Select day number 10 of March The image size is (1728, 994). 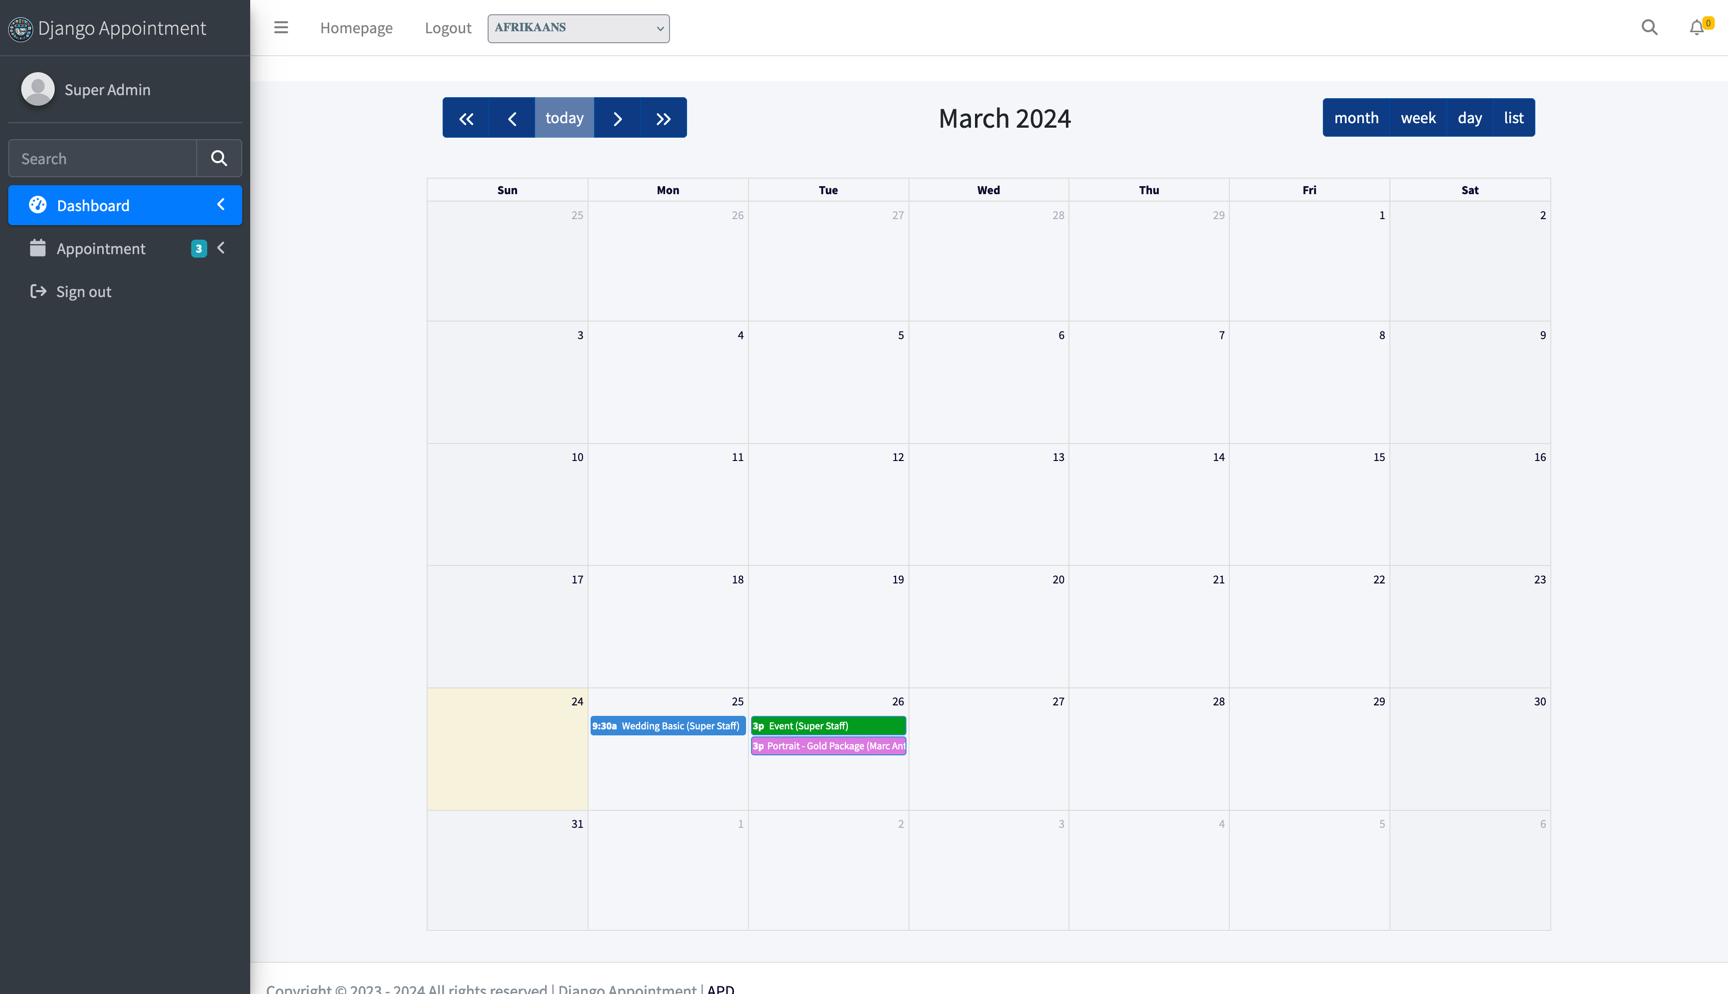(577, 457)
